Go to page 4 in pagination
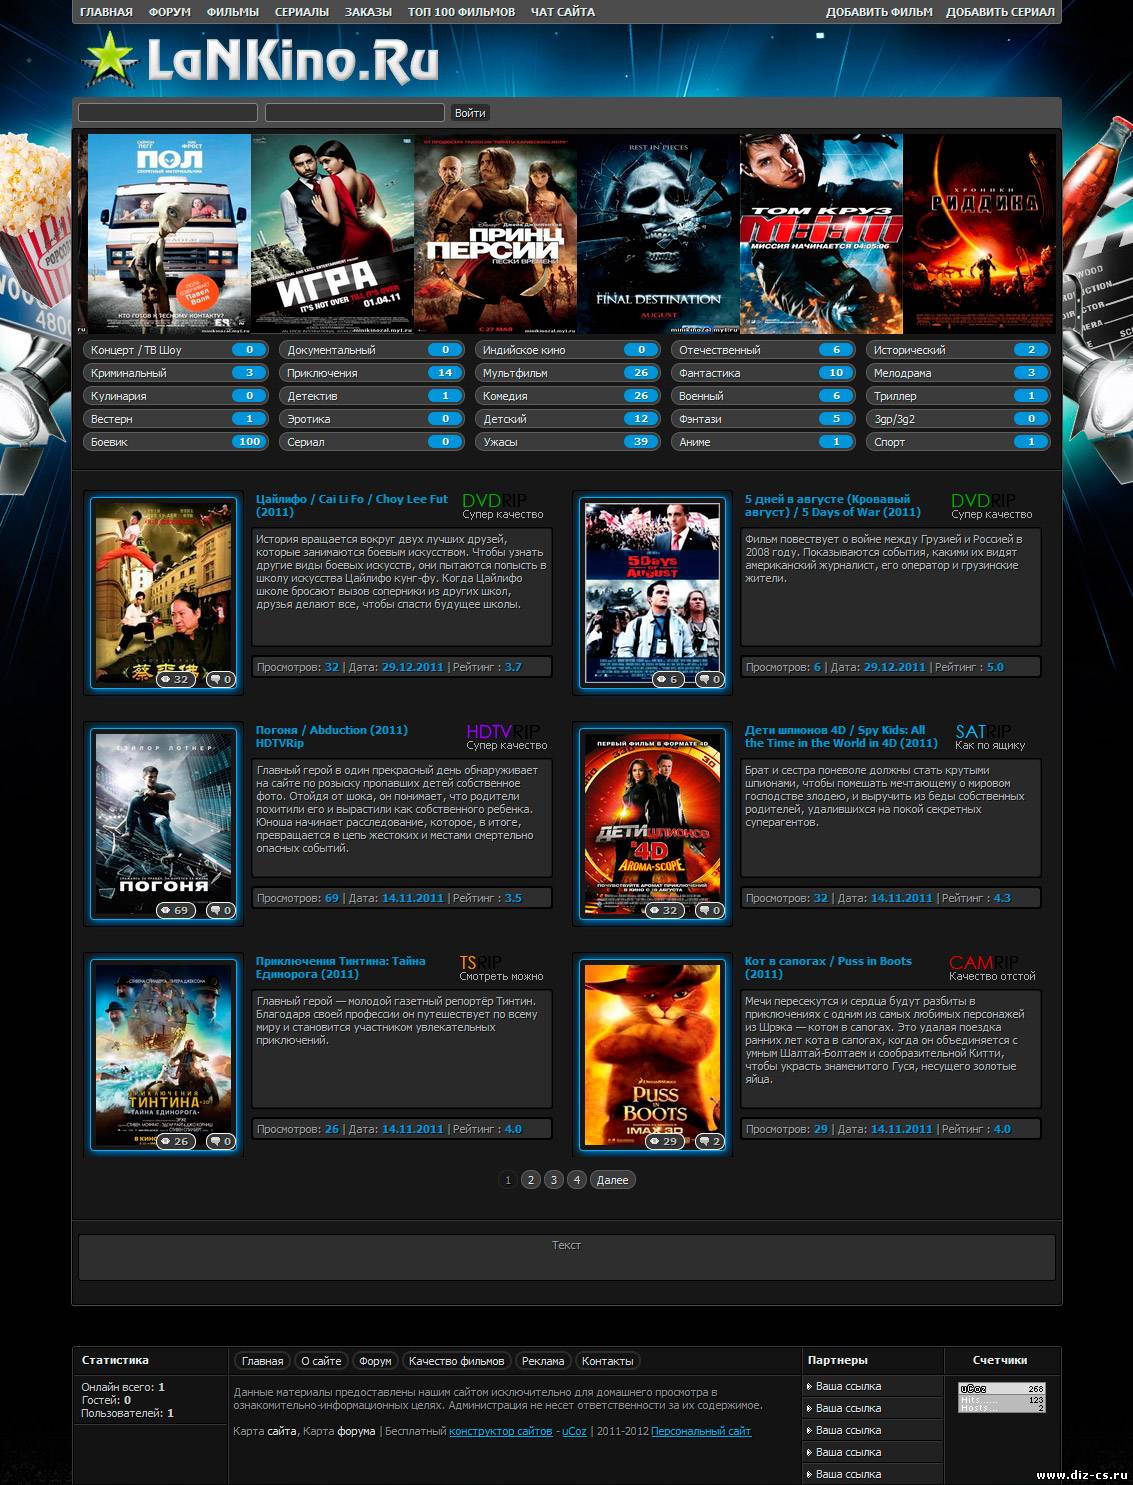This screenshot has height=1485, width=1133. [576, 1180]
